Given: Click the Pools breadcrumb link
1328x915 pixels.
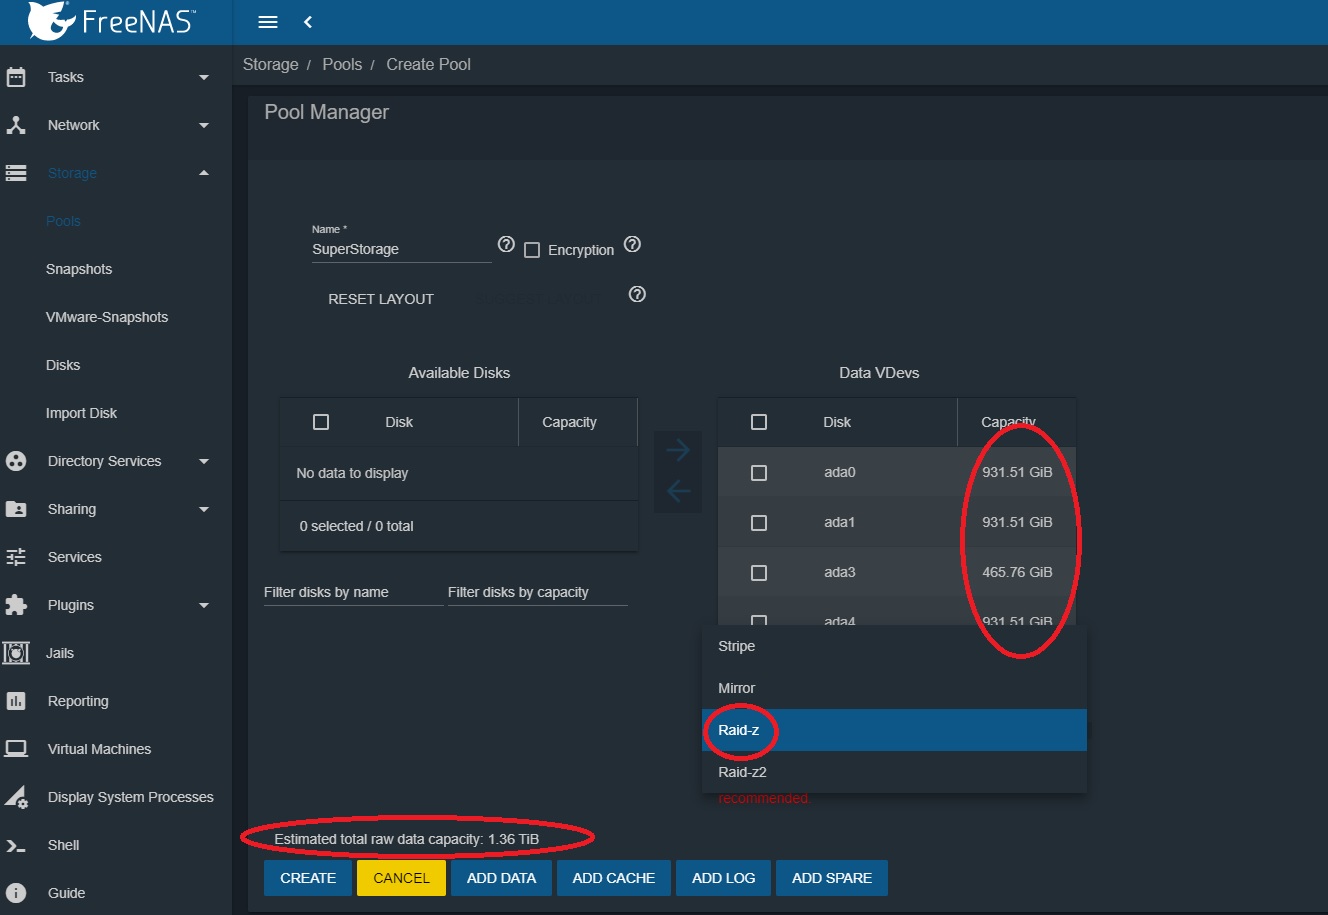Looking at the screenshot, I should [342, 64].
